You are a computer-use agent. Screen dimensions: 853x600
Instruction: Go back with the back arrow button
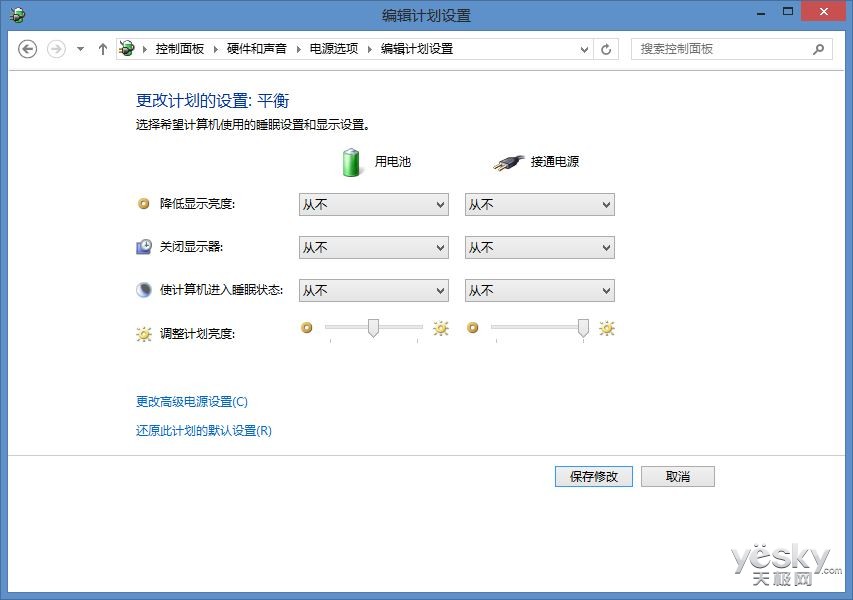(x=27, y=49)
